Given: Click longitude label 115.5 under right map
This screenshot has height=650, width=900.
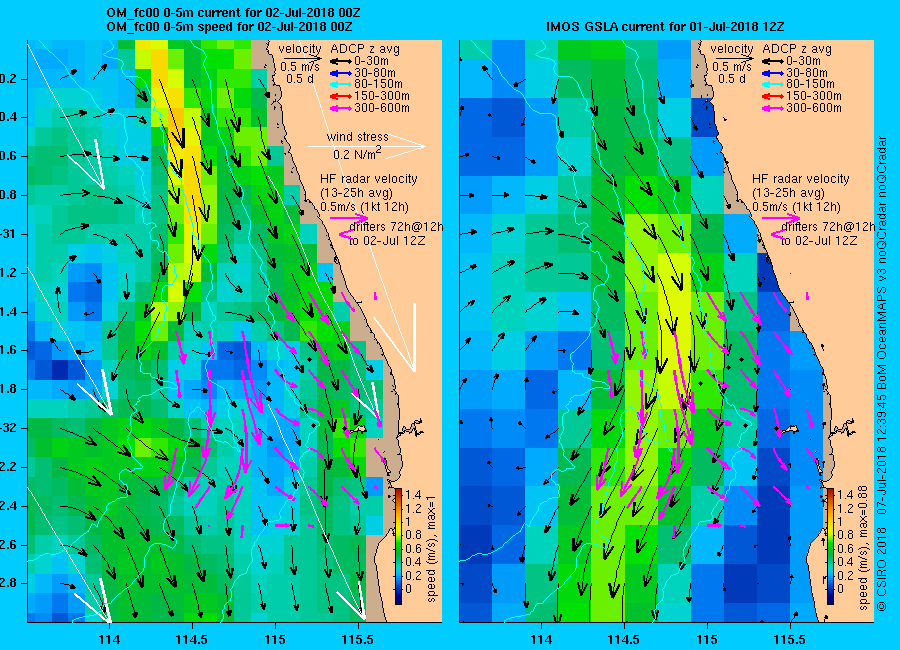Looking at the screenshot, I should point(790,639).
